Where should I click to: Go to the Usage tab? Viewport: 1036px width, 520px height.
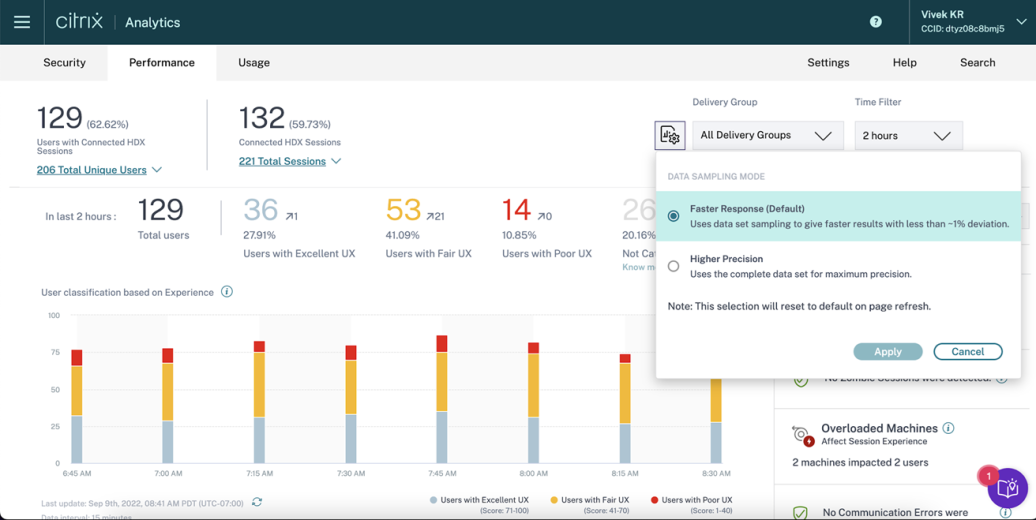254,62
